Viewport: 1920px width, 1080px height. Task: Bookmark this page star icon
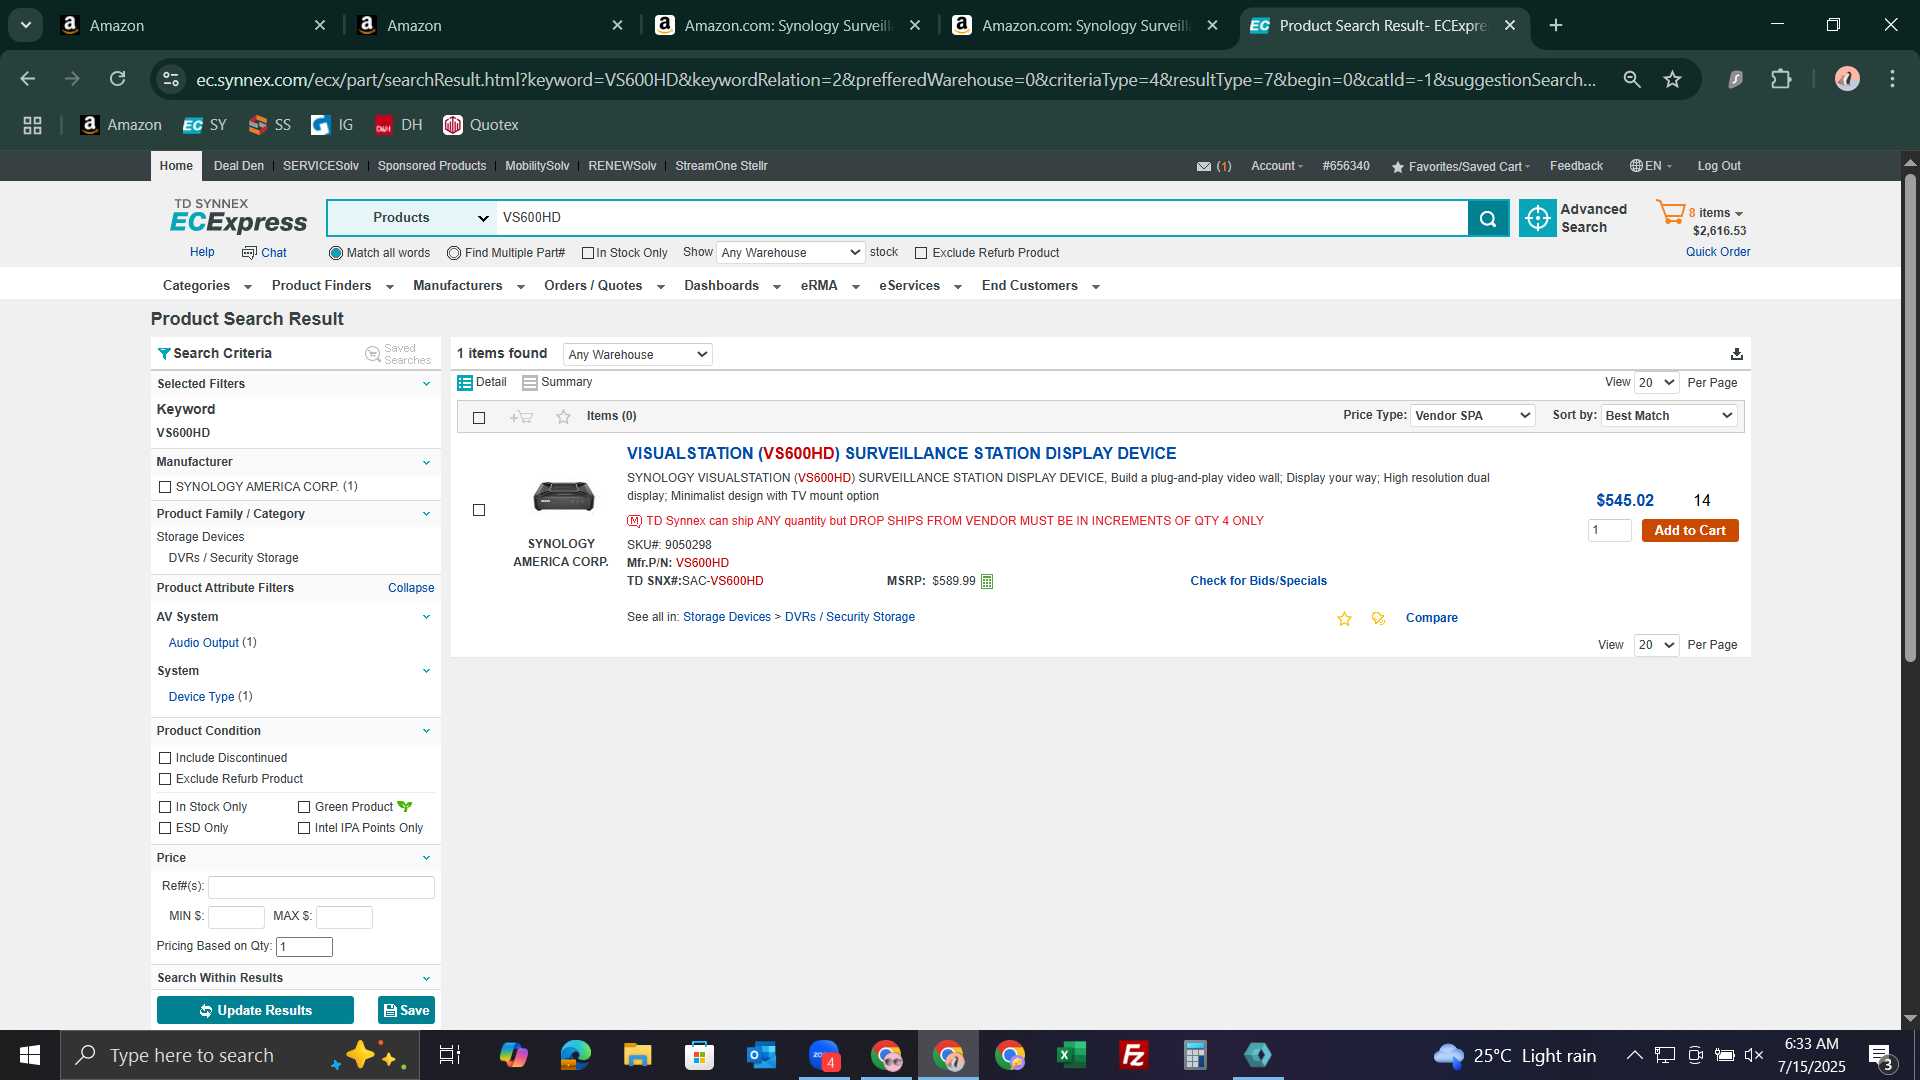coord(1672,79)
